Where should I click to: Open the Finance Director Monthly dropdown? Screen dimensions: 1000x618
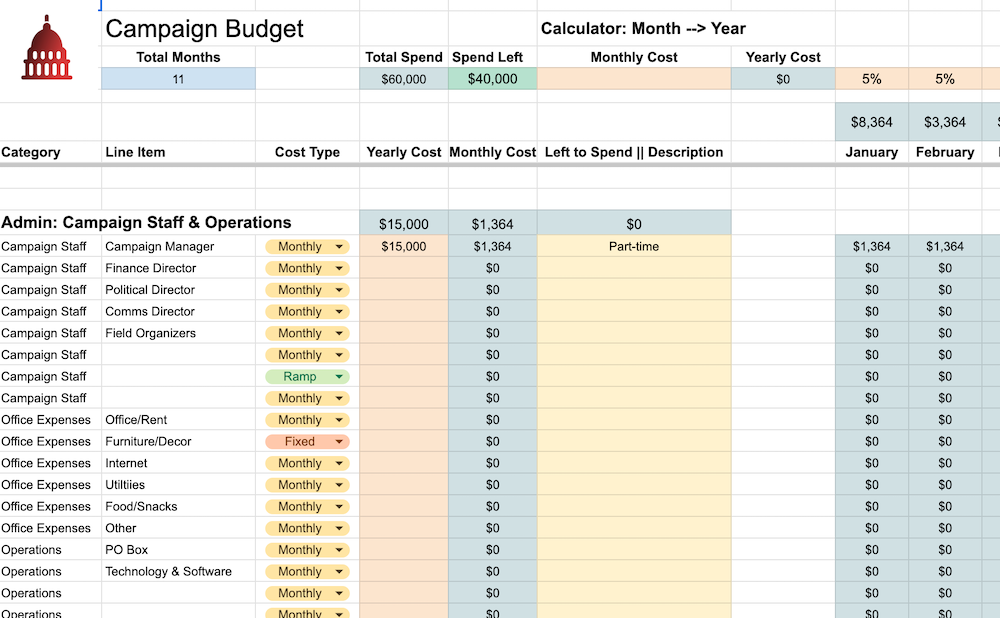tap(306, 268)
